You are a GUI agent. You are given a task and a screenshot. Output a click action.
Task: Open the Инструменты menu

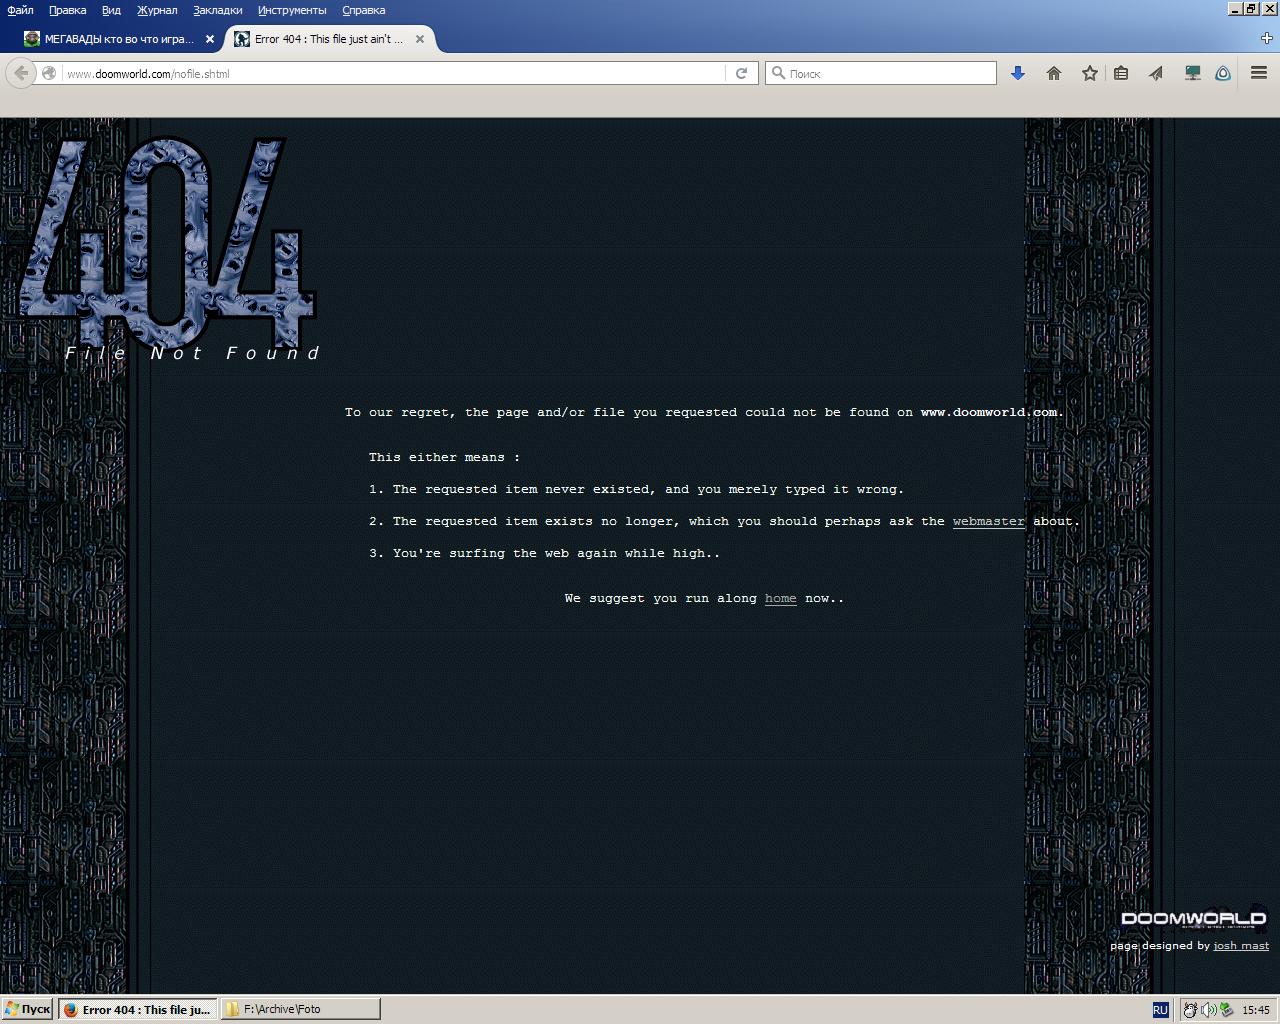point(292,10)
